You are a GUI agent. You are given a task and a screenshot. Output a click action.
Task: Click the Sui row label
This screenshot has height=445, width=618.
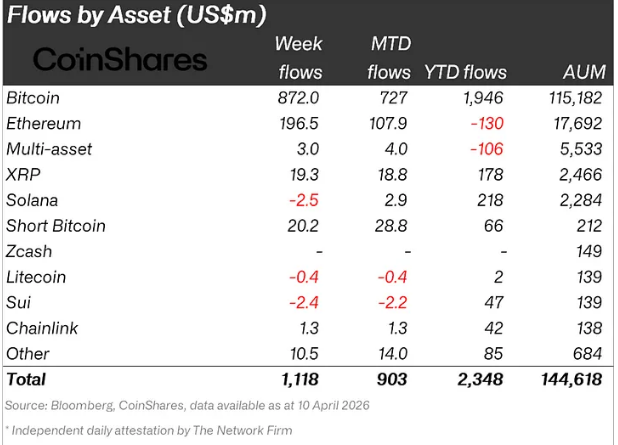tap(18, 302)
